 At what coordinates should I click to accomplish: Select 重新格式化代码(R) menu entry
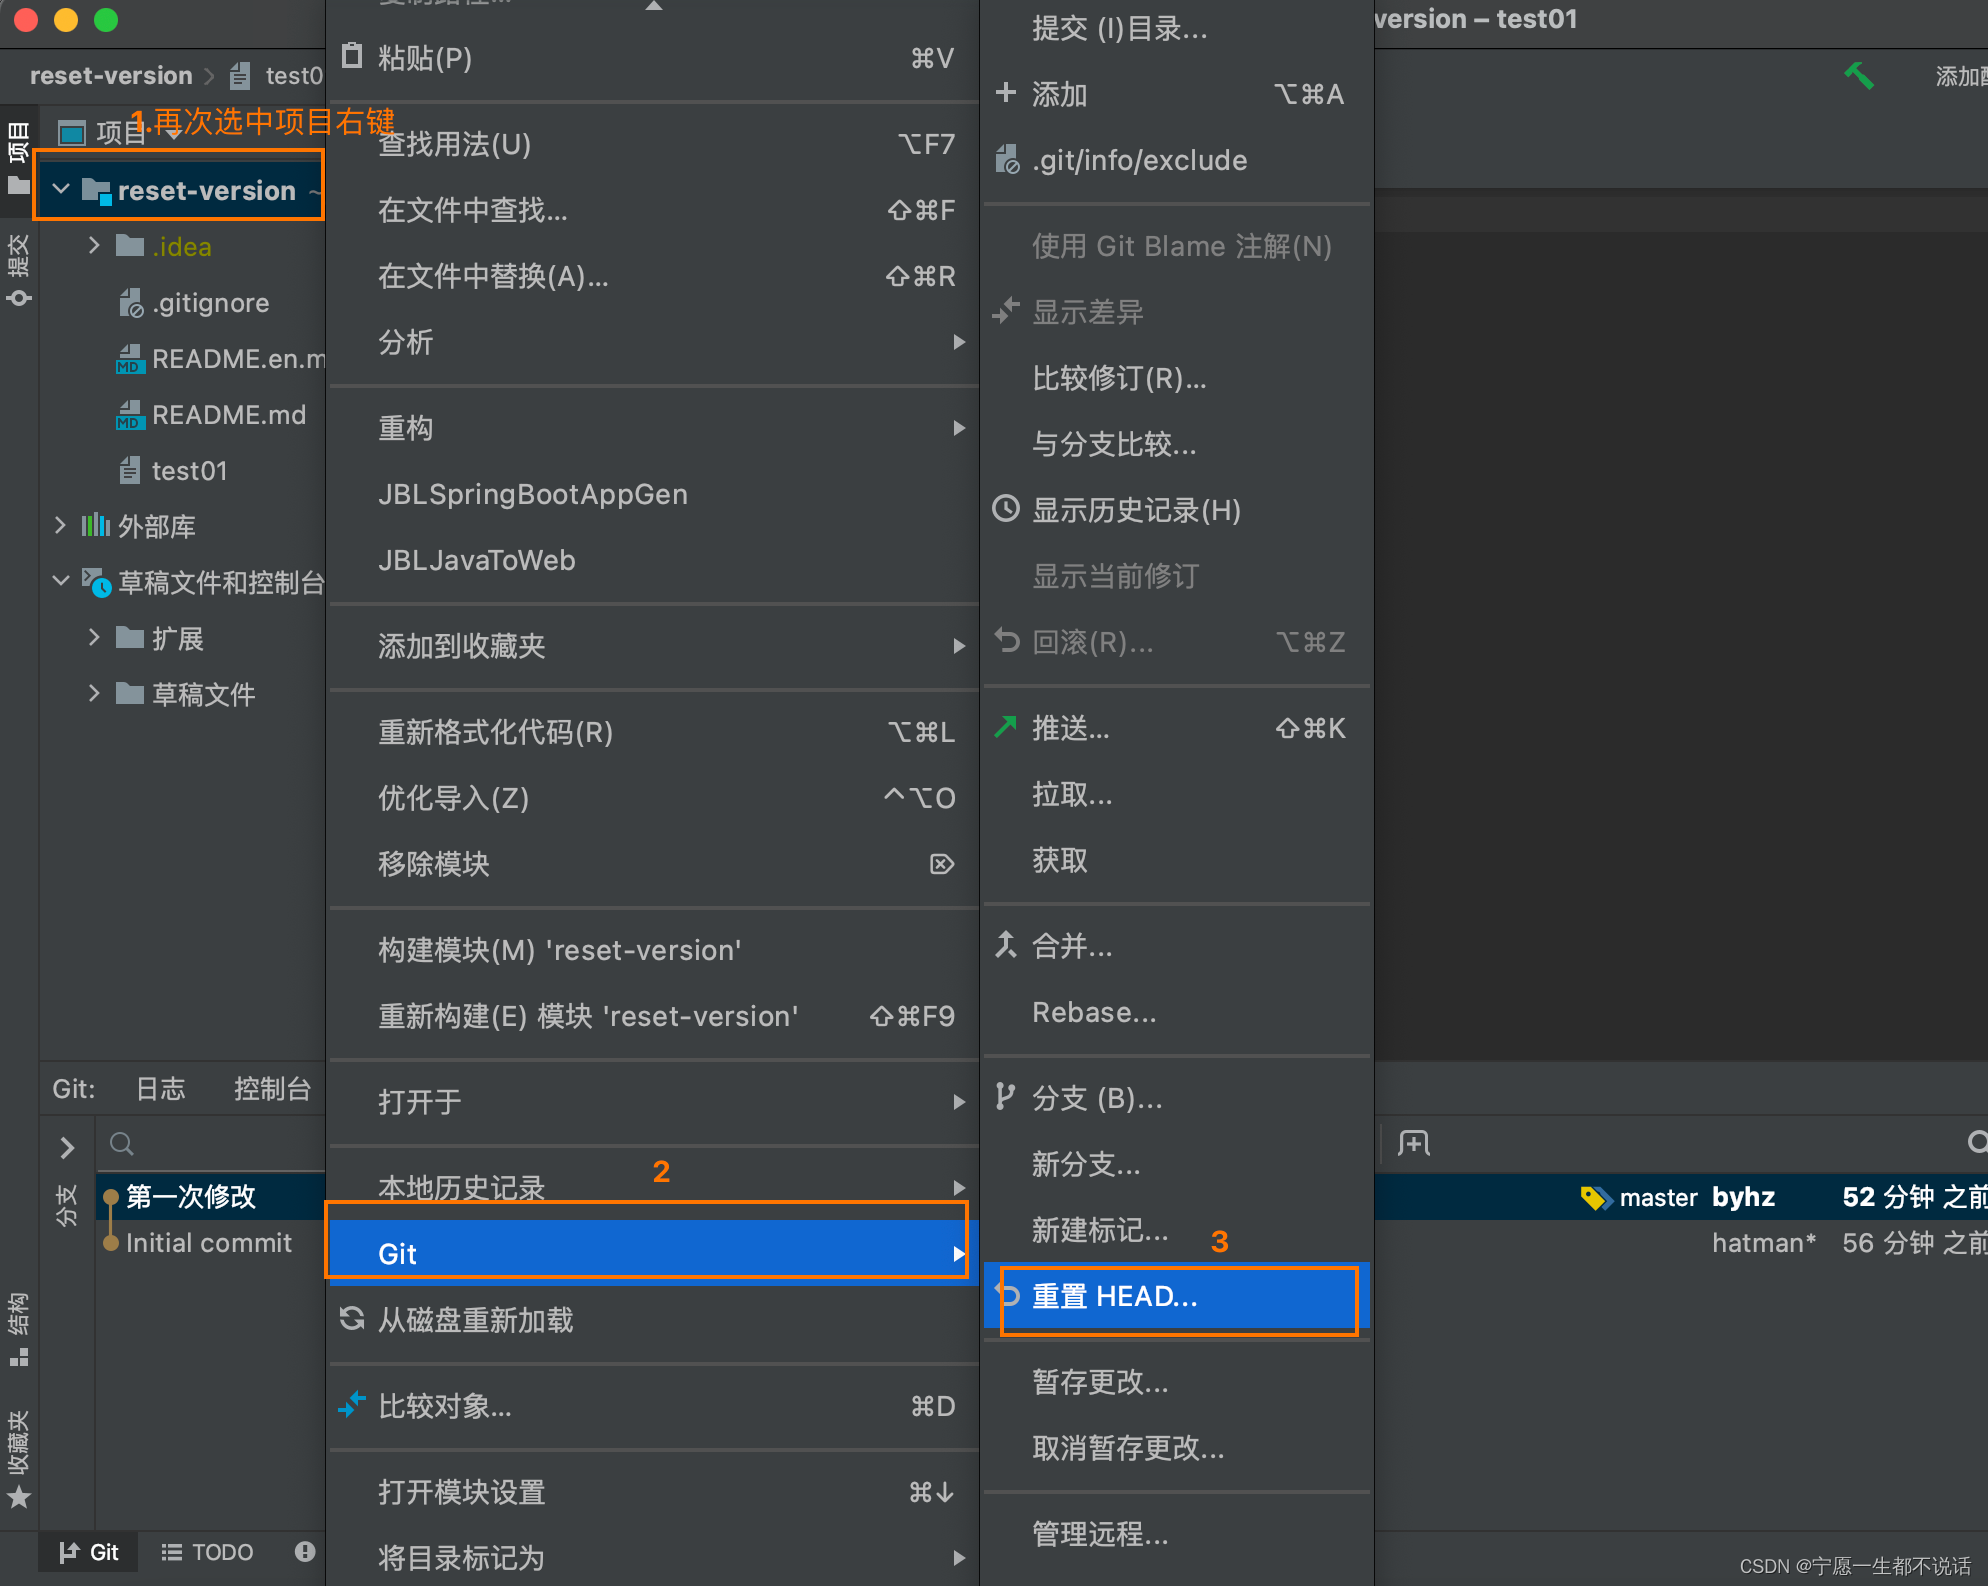(652, 732)
